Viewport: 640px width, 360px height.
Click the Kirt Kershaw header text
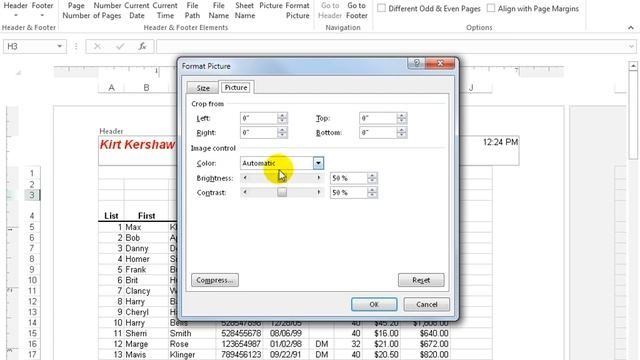138,144
